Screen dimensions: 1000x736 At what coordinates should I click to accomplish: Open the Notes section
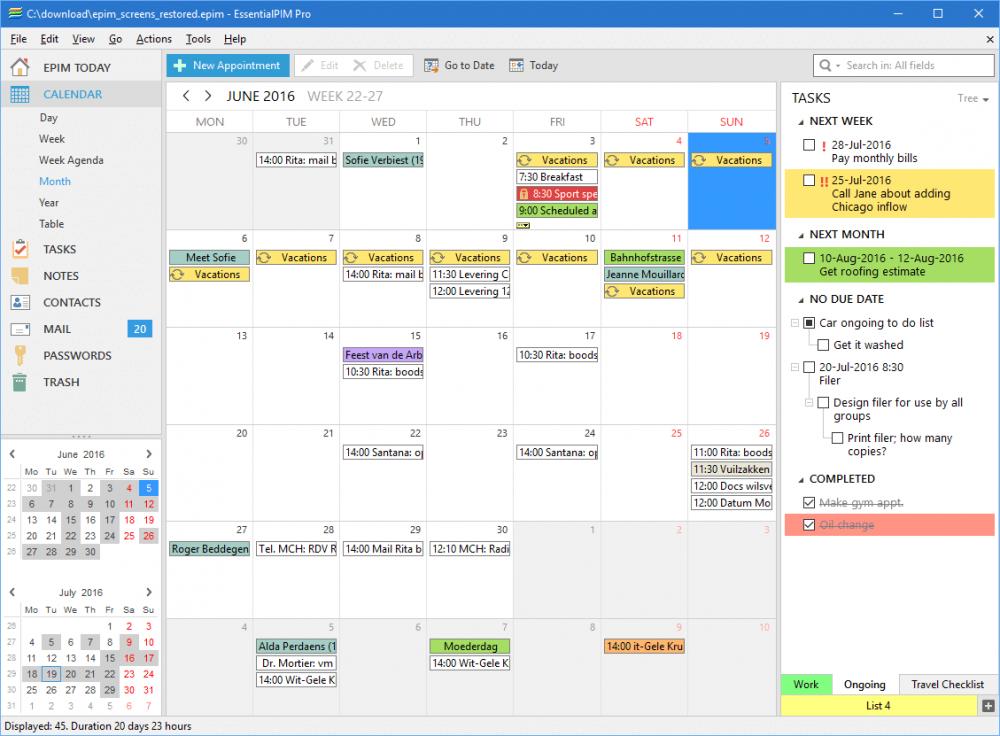pyautogui.click(x=60, y=275)
